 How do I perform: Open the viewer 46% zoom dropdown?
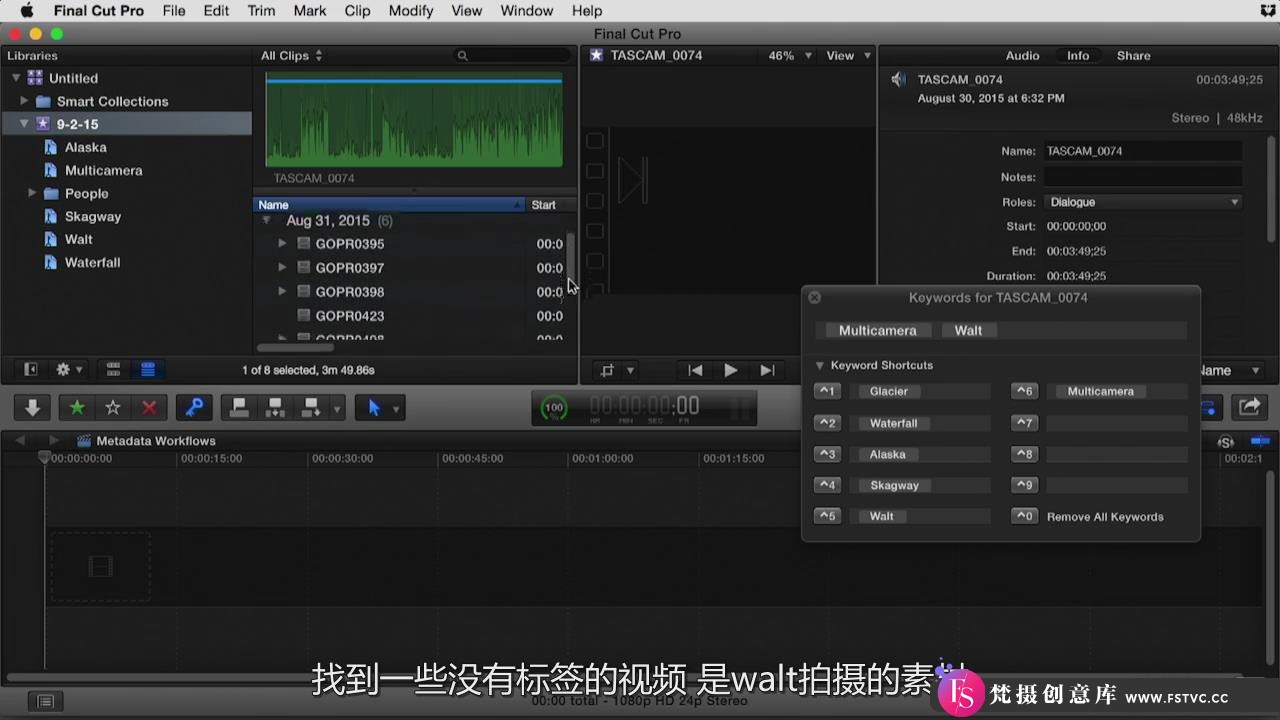tap(789, 56)
